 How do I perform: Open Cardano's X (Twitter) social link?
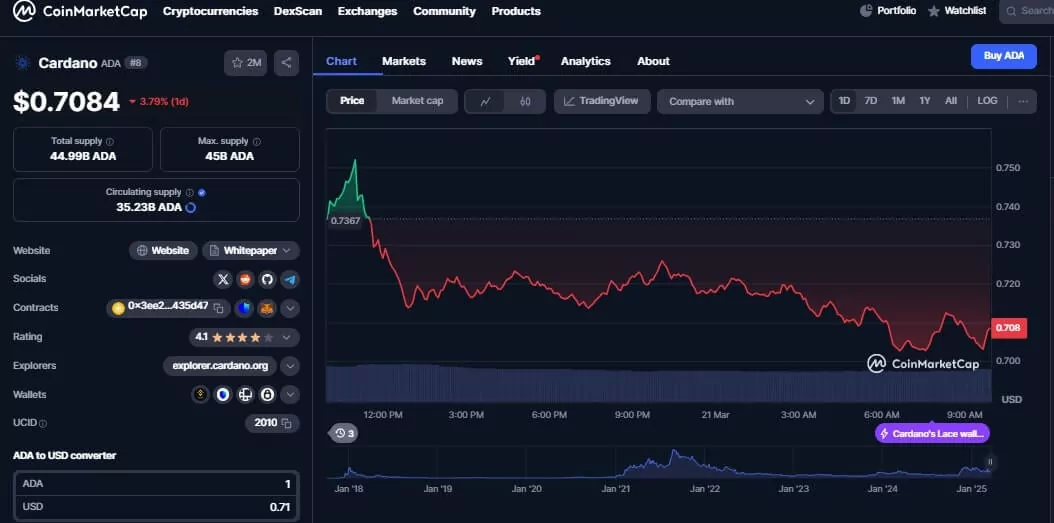[x=223, y=279]
